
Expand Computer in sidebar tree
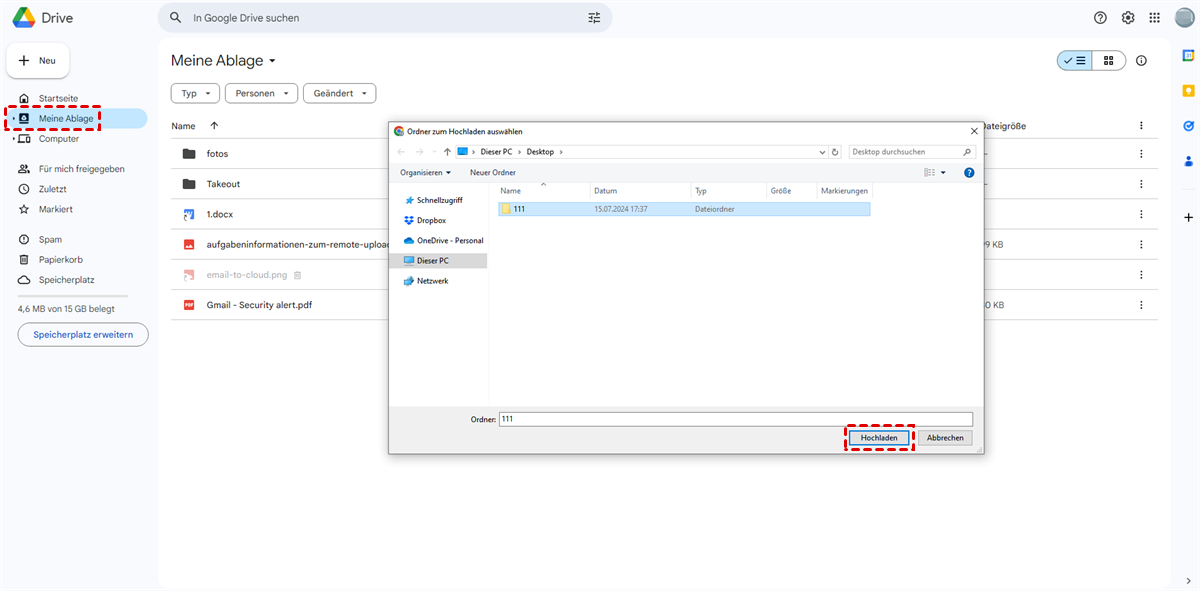(13, 139)
